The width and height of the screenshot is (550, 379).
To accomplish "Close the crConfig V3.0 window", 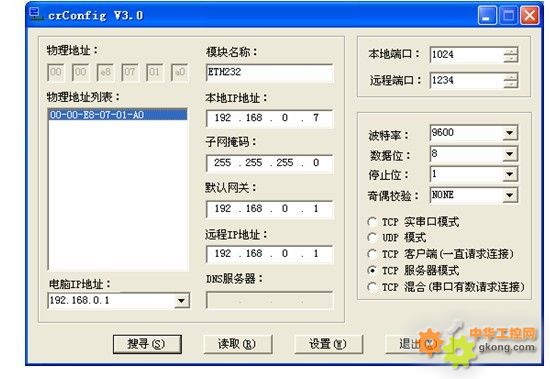I will click(x=530, y=15).
